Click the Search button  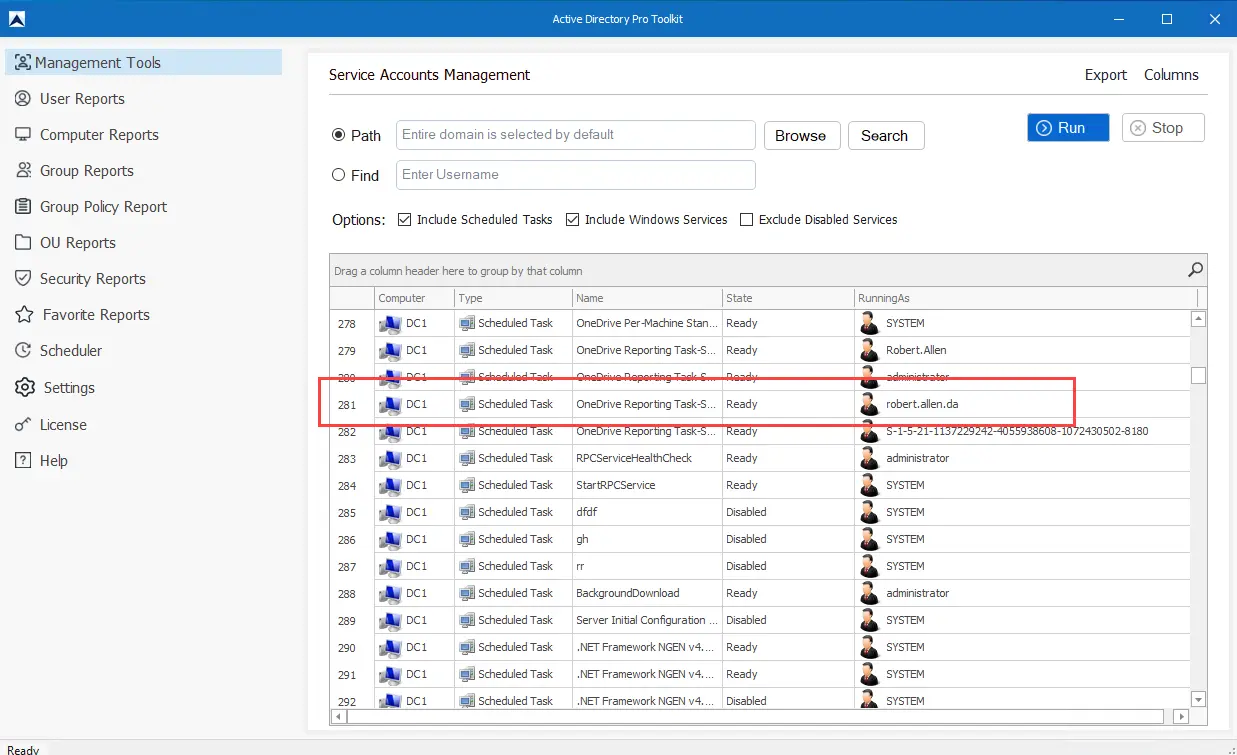pos(884,135)
